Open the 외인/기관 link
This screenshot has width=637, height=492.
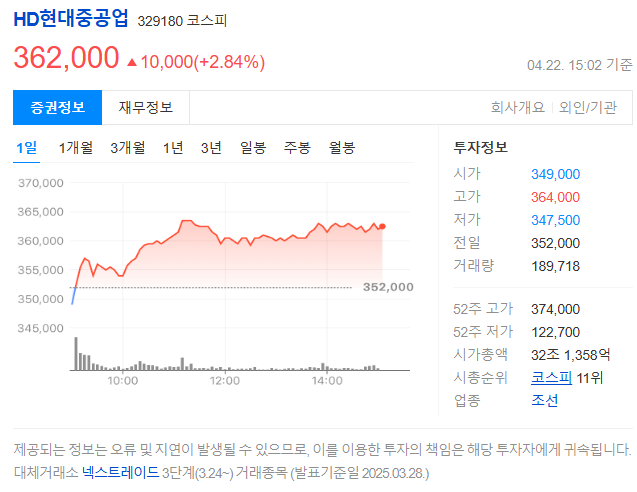click(587, 107)
